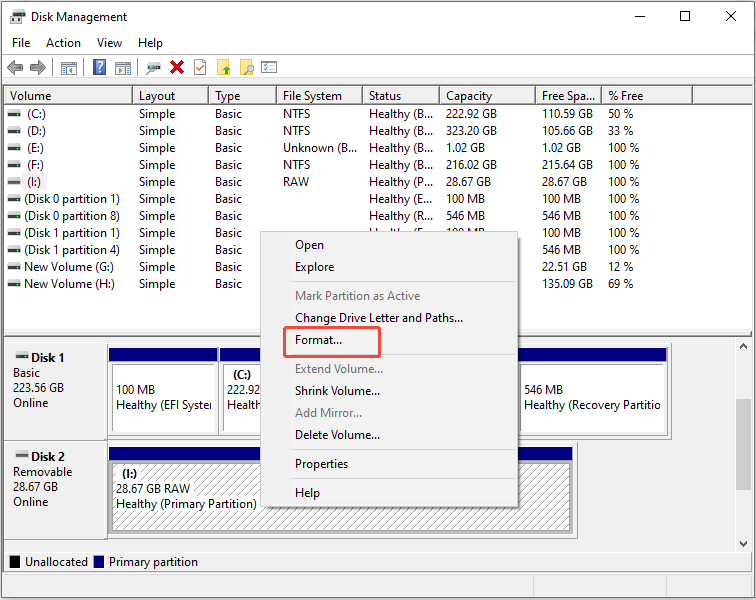
Task: Click the Forward arrow toolbar icon
Action: tap(38, 67)
